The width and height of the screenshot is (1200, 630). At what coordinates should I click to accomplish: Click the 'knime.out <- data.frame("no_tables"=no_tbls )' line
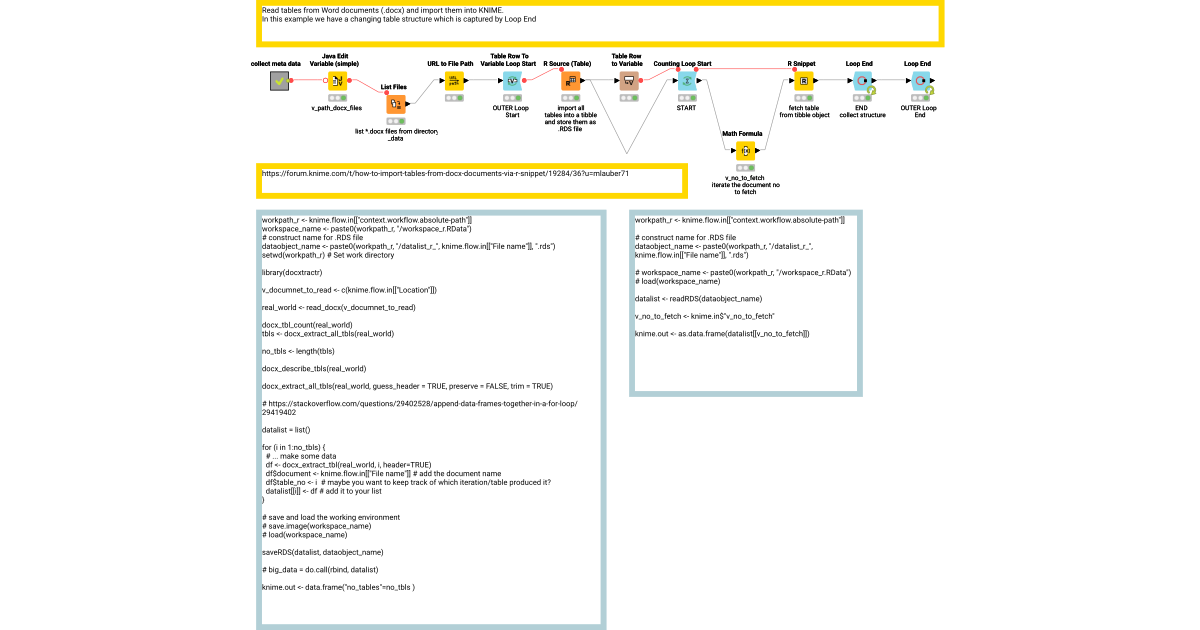click(338, 587)
